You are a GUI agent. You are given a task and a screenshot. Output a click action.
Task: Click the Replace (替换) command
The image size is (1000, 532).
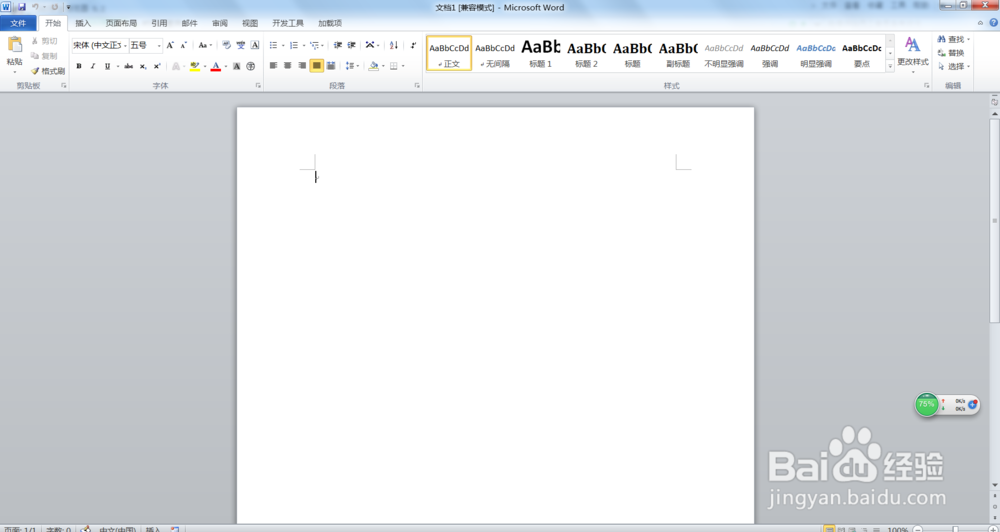[x=951, y=53]
